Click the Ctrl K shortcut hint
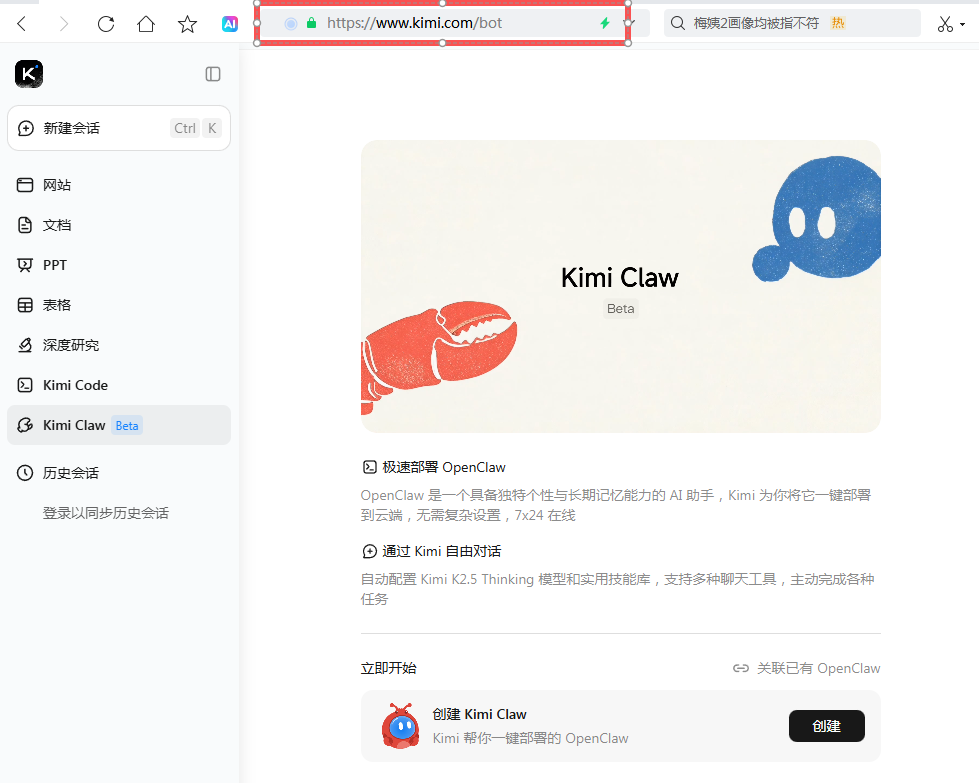979x783 pixels. tap(196, 128)
